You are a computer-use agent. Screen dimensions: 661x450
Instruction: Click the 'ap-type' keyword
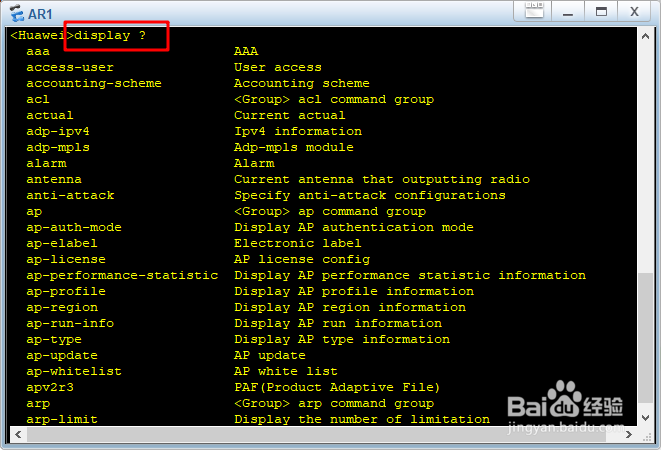pyautogui.click(x=54, y=340)
